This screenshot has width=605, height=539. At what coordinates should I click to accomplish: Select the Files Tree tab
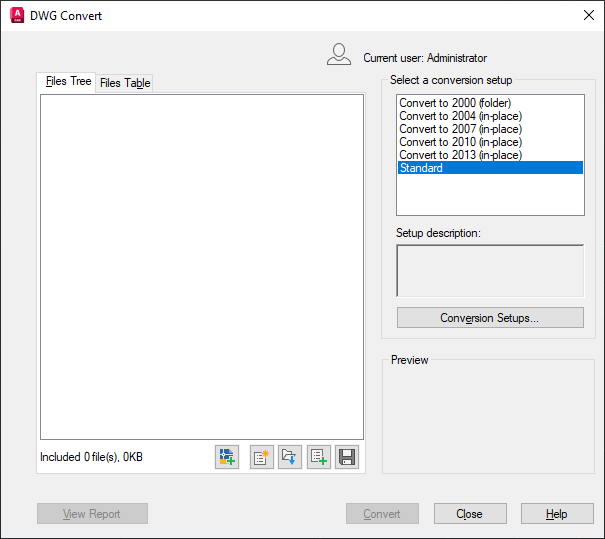tap(68, 81)
